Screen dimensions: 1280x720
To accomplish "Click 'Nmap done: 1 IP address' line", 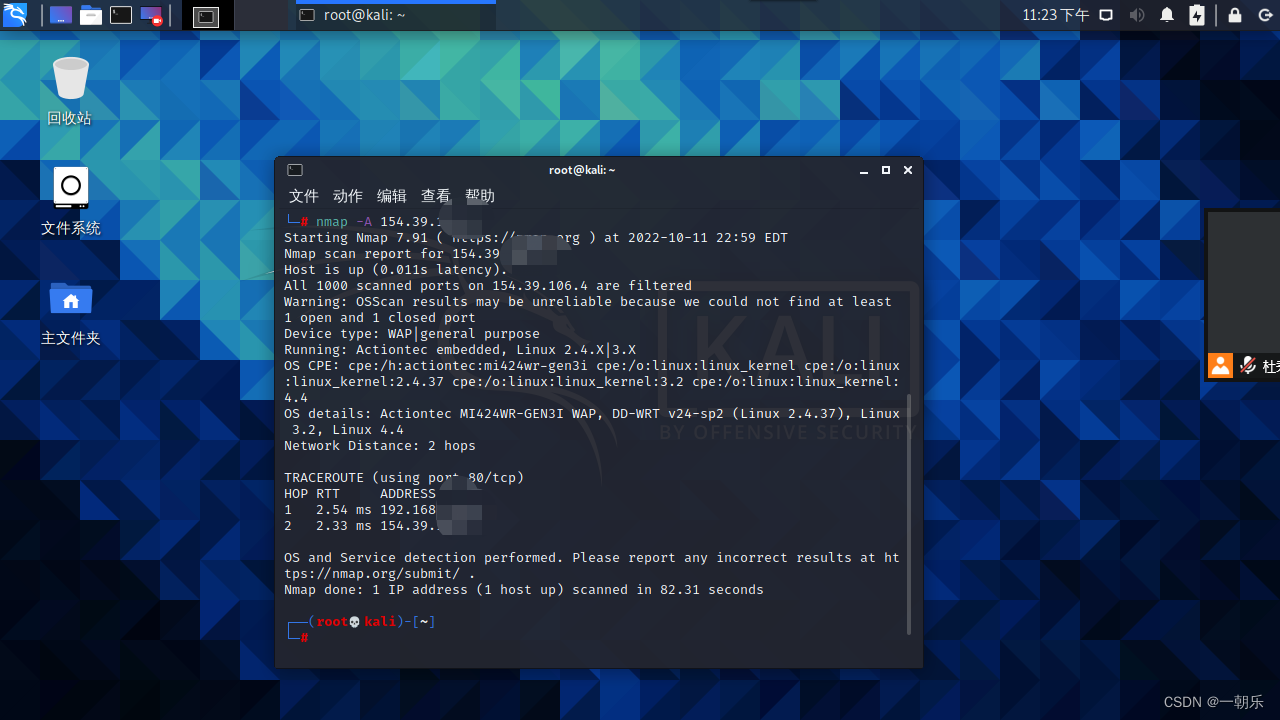I will click(524, 590).
